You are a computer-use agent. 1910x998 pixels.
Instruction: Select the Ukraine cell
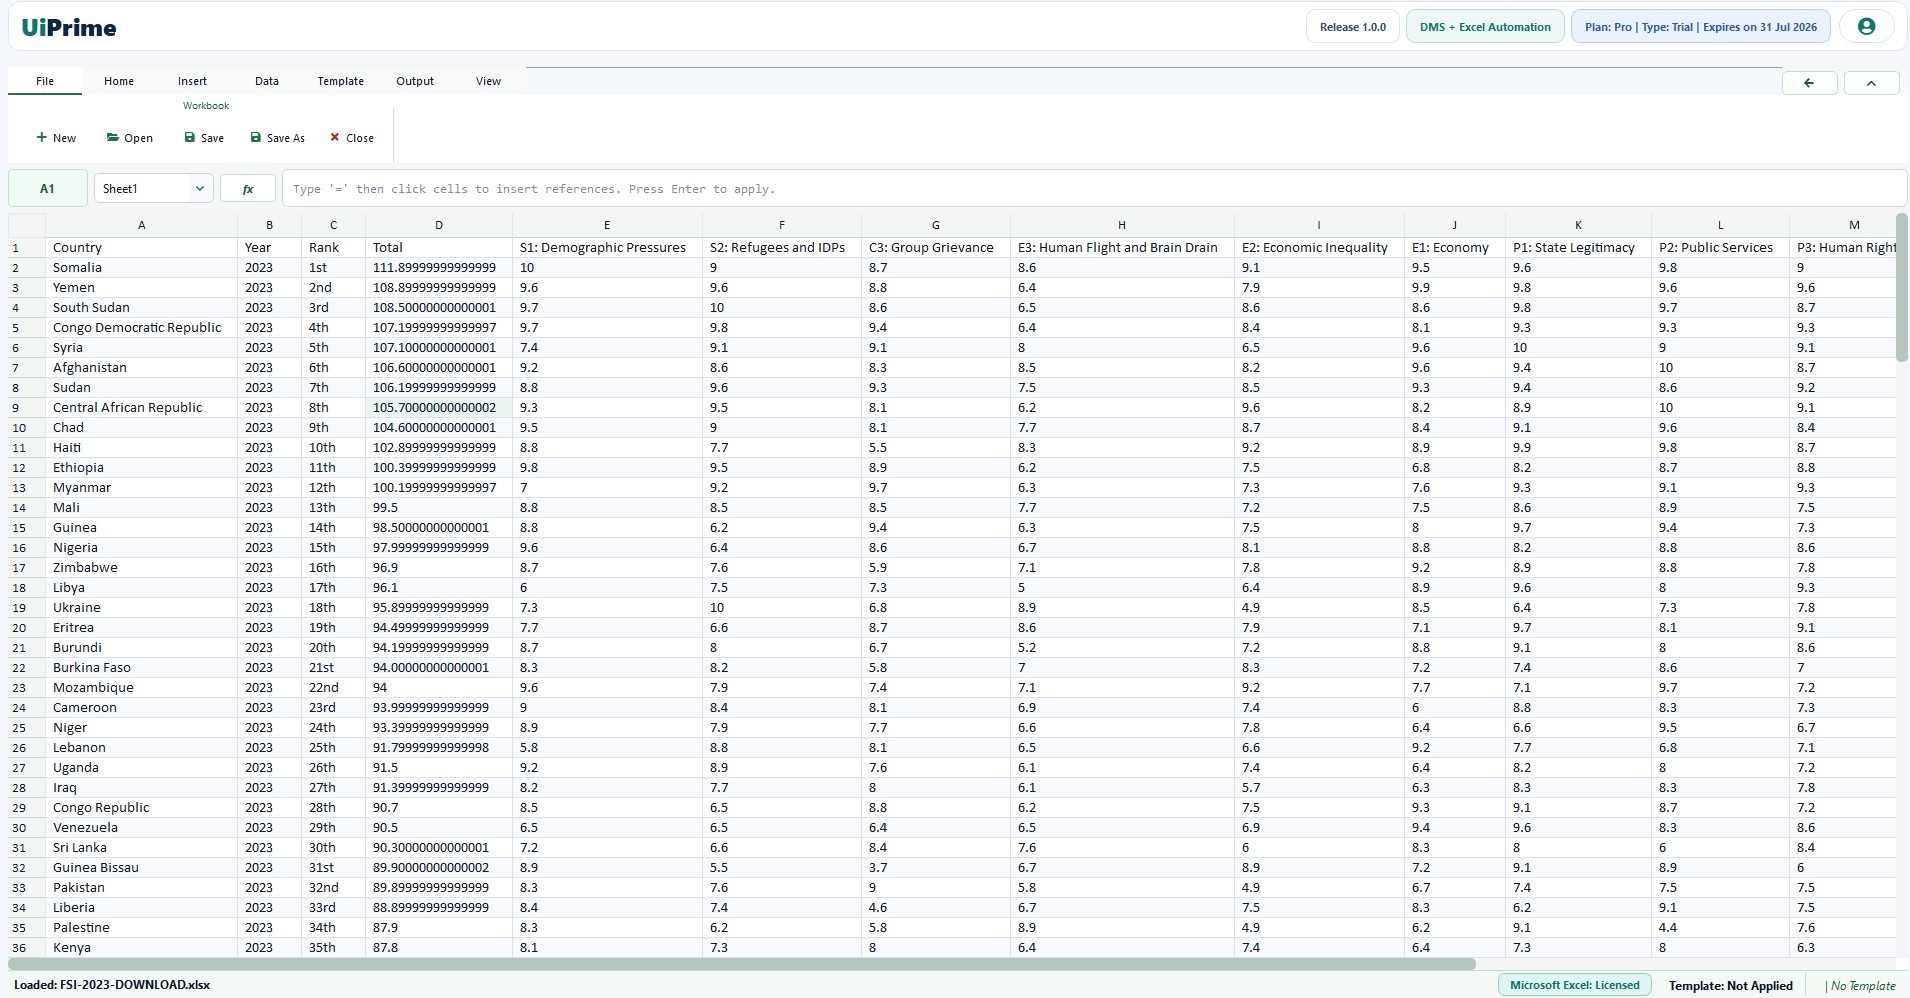141,608
